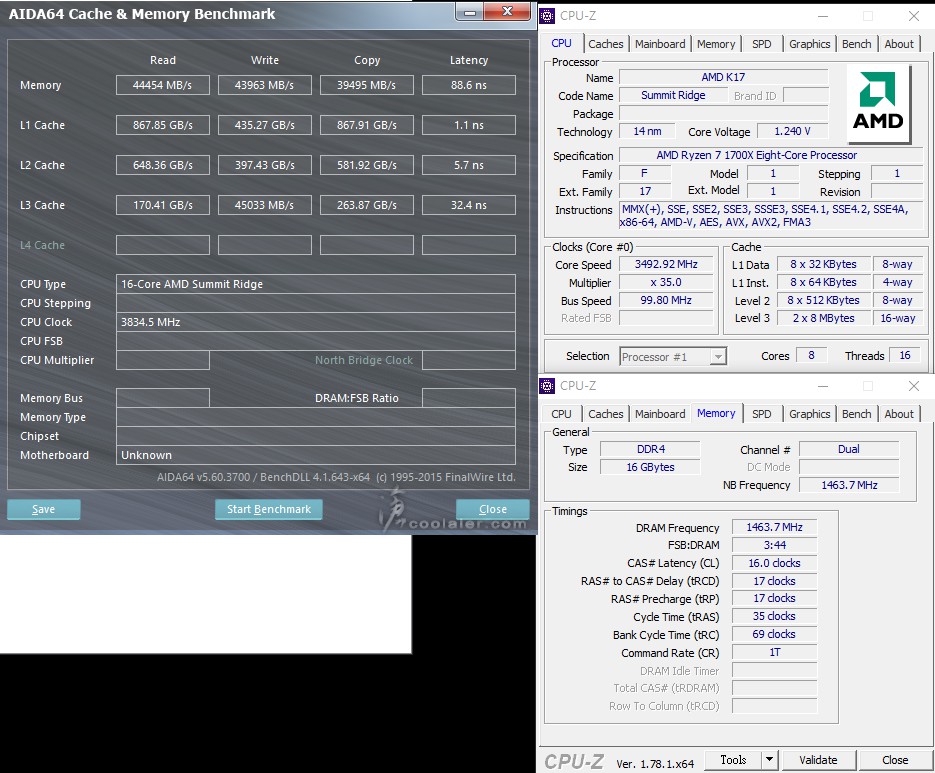The width and height of the screenshot is (935, 773).
Task: Click the Close button in lower CPU-Z
Action: [x=895, y=760]
